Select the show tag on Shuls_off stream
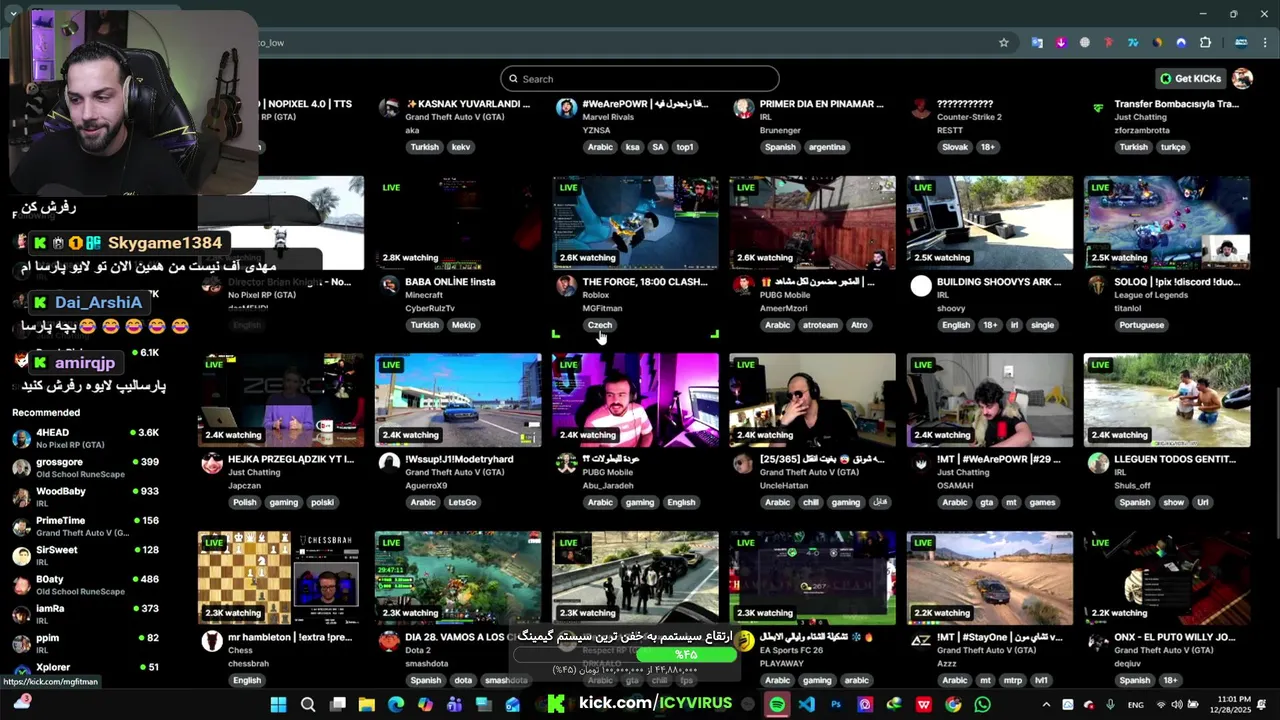Image resolution: width=1280 pixels, height=720 pixels. pos(1173,502)
